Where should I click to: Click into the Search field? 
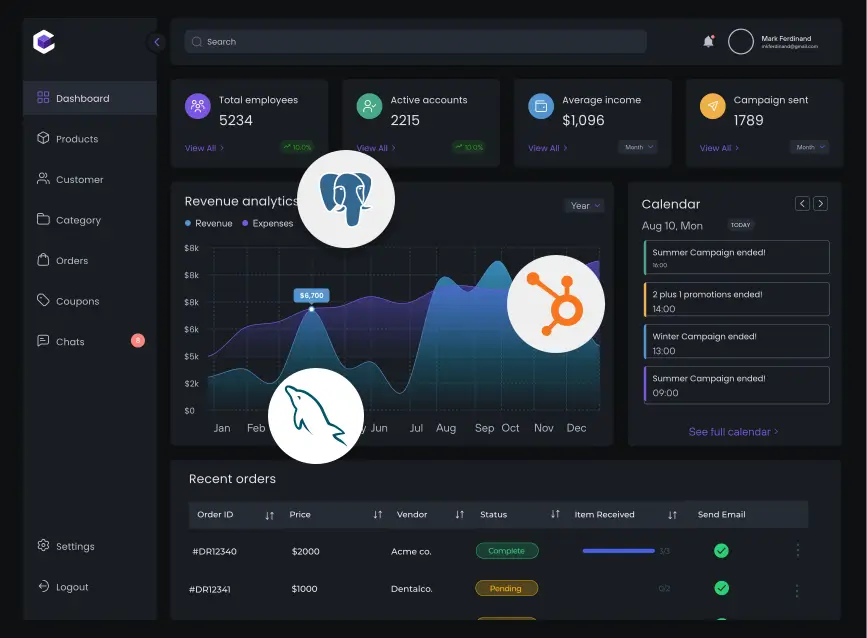point(416,41)
